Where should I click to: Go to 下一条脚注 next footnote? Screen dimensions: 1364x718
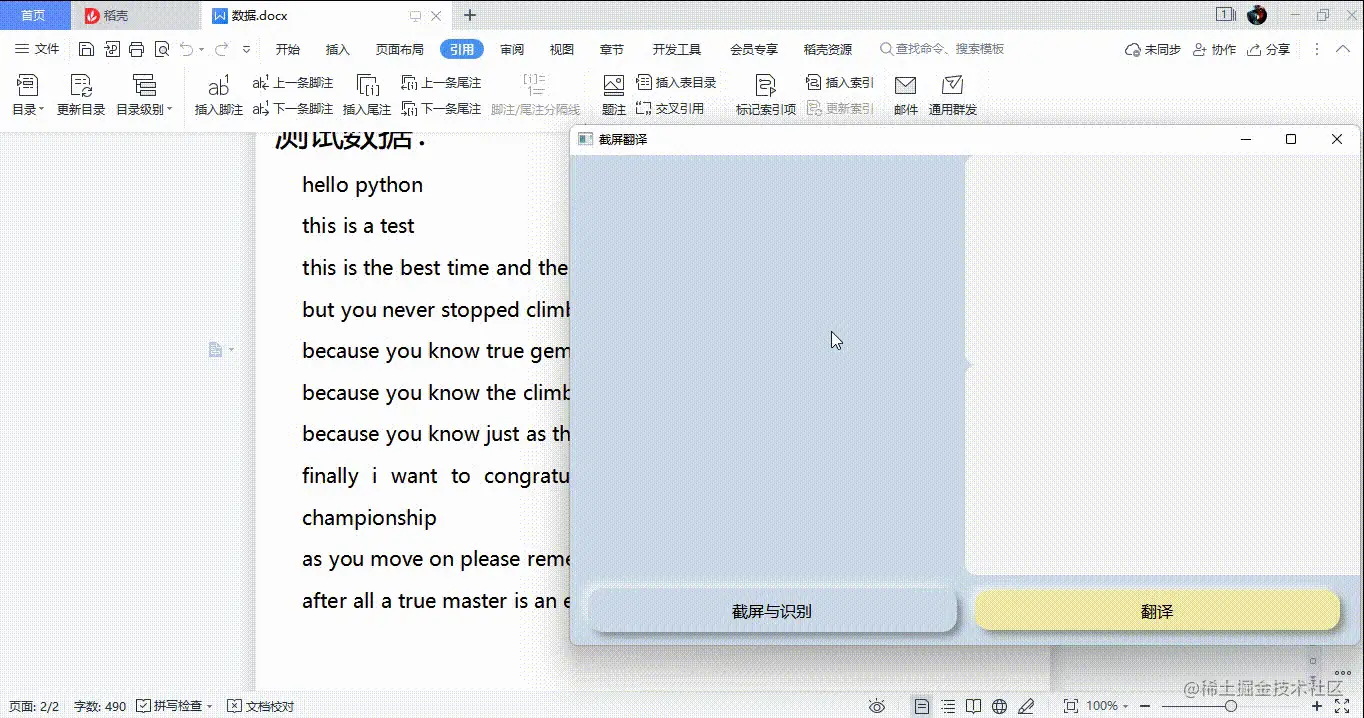293,109
